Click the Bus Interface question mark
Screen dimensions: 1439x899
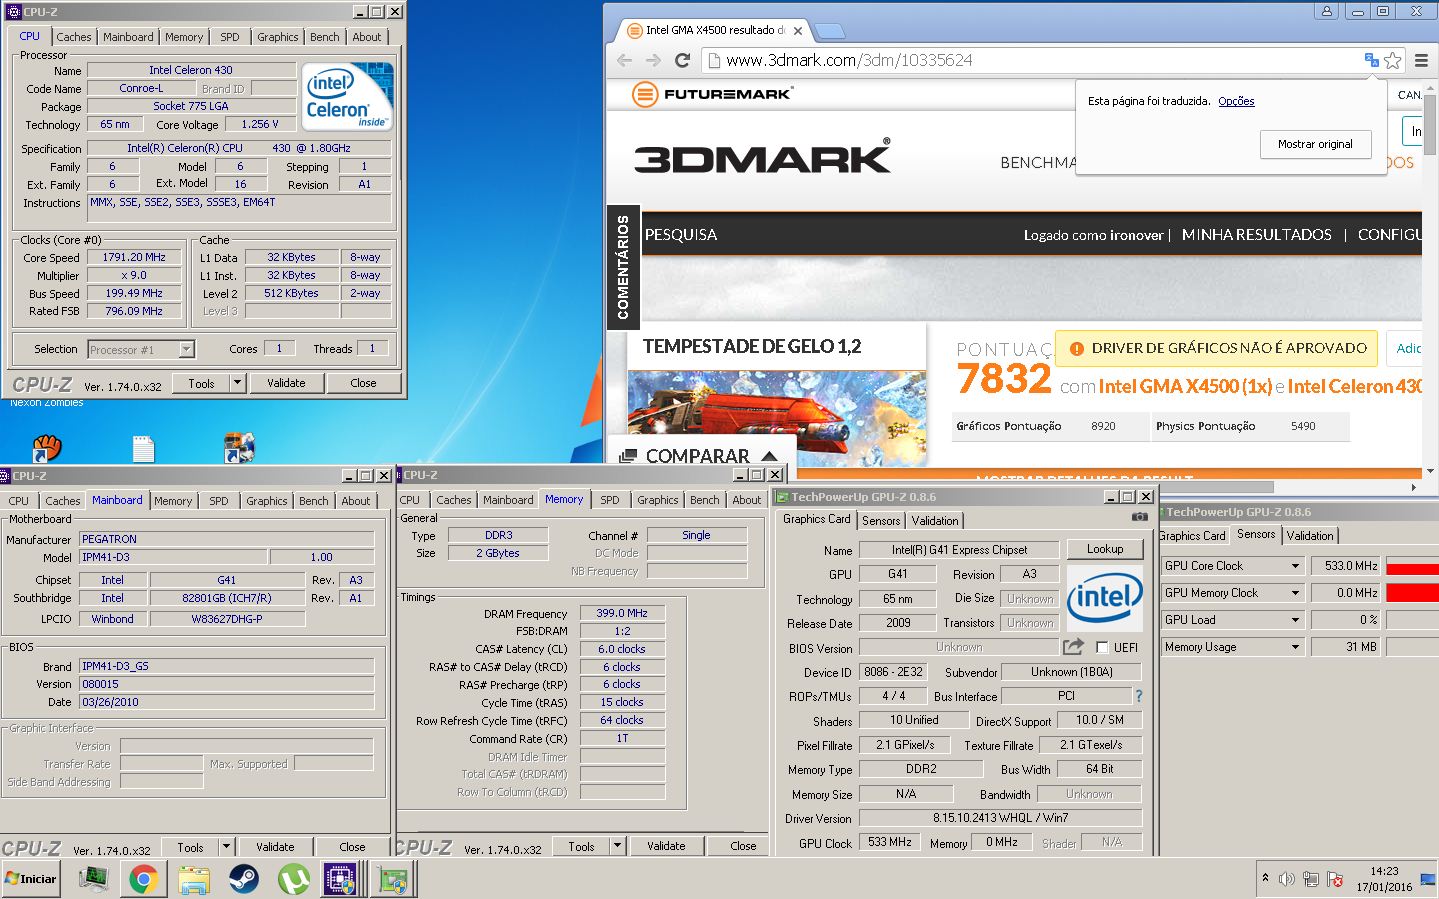[x=1138, y=696]
